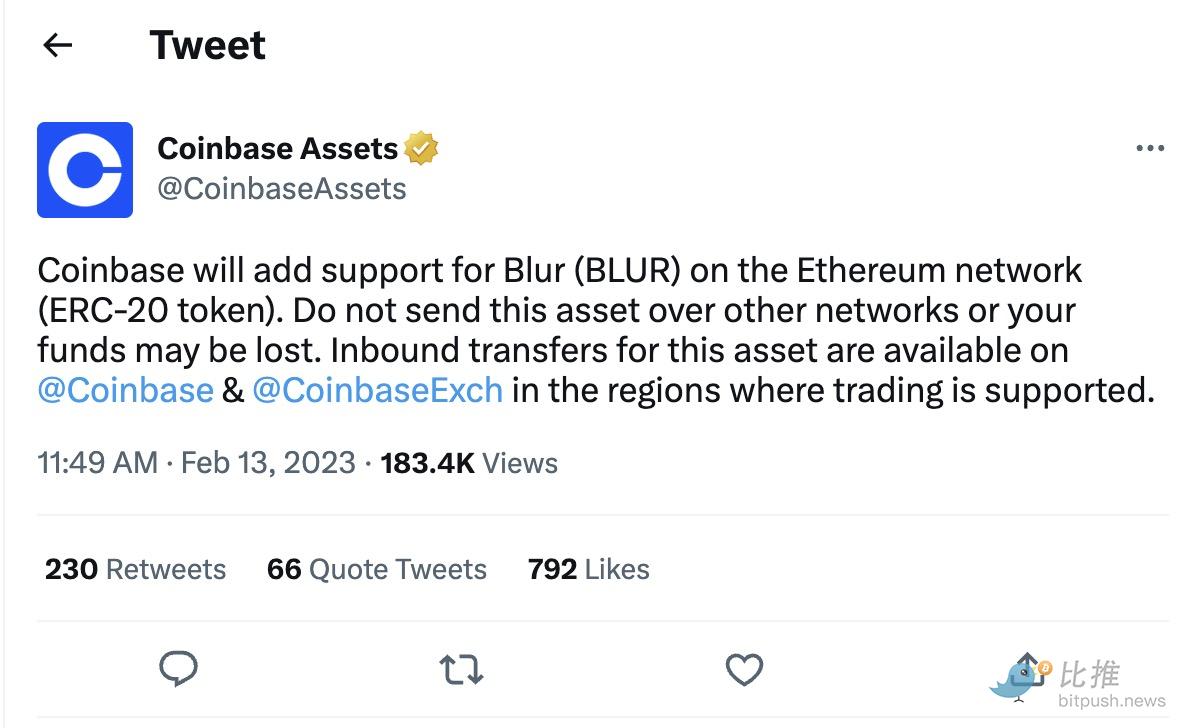Go back using the left arrow
The width and height of the screenshot is (1186, 728).
point(57,45)
